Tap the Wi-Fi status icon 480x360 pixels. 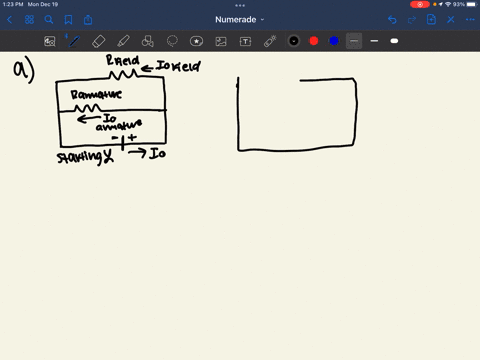448,4
